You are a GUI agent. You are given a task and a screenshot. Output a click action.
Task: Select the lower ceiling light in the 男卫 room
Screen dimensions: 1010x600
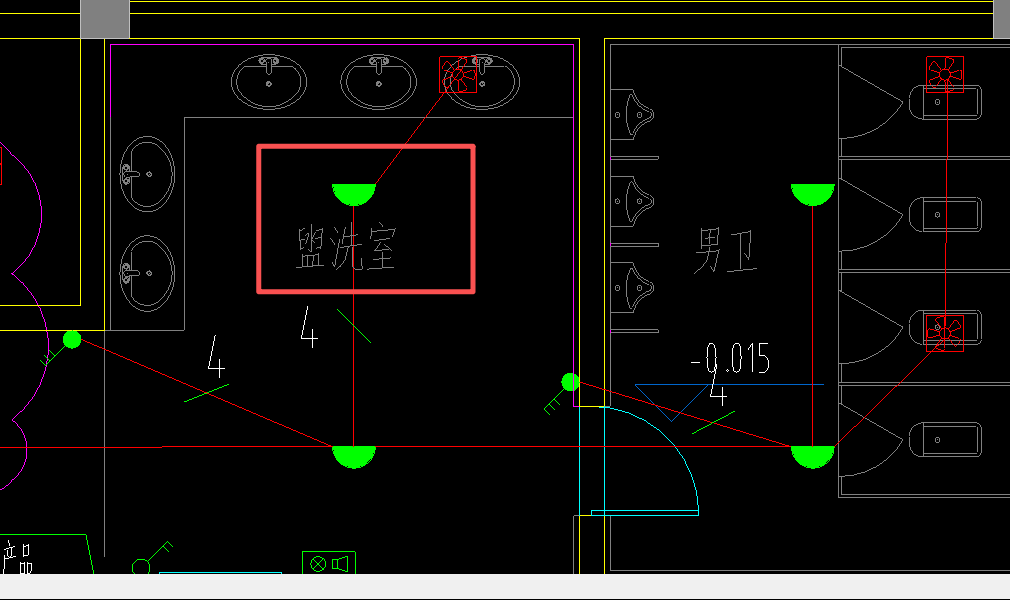point(812,457)
